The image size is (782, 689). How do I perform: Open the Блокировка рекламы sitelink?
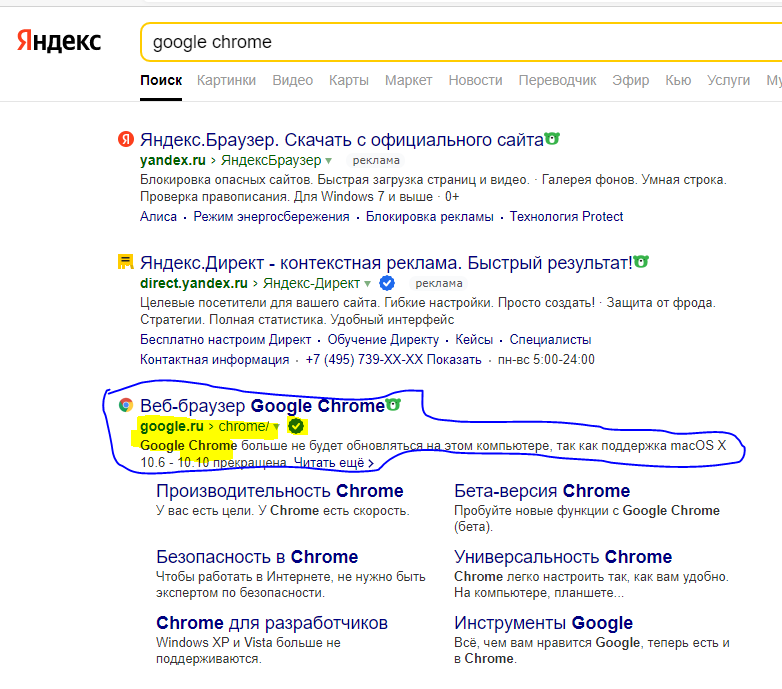pos(429,216)
